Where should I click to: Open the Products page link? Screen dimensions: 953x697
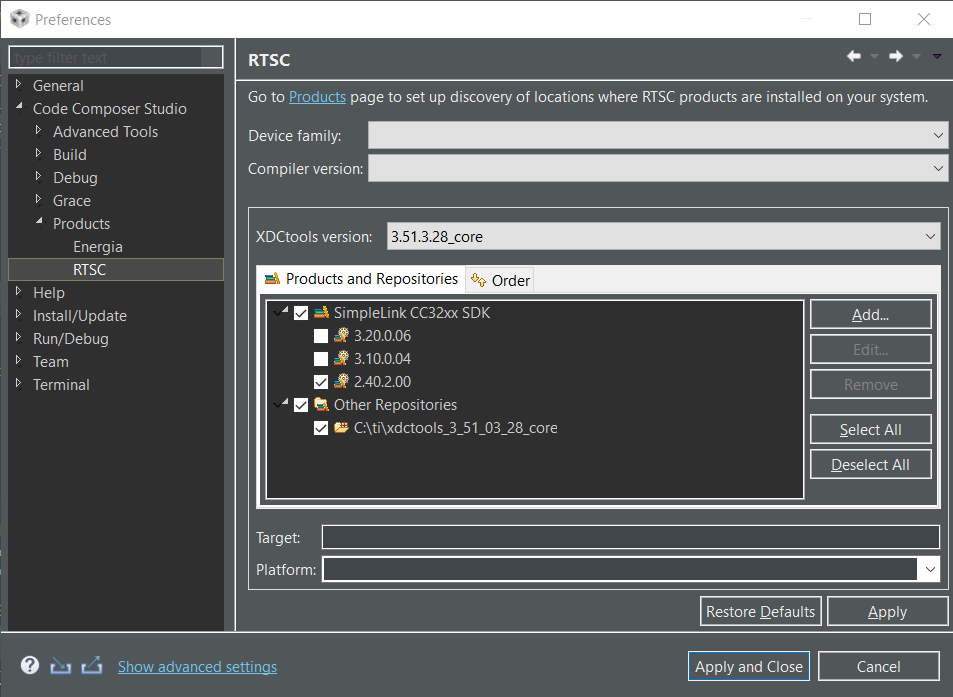pos(317,97)
